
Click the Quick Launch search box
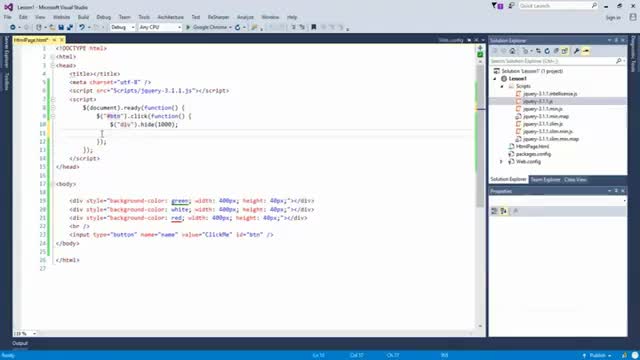click(559, 6)
